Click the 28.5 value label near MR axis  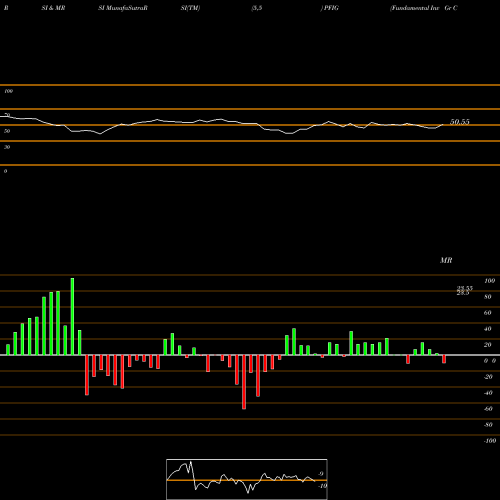click(x=463, y=293)
